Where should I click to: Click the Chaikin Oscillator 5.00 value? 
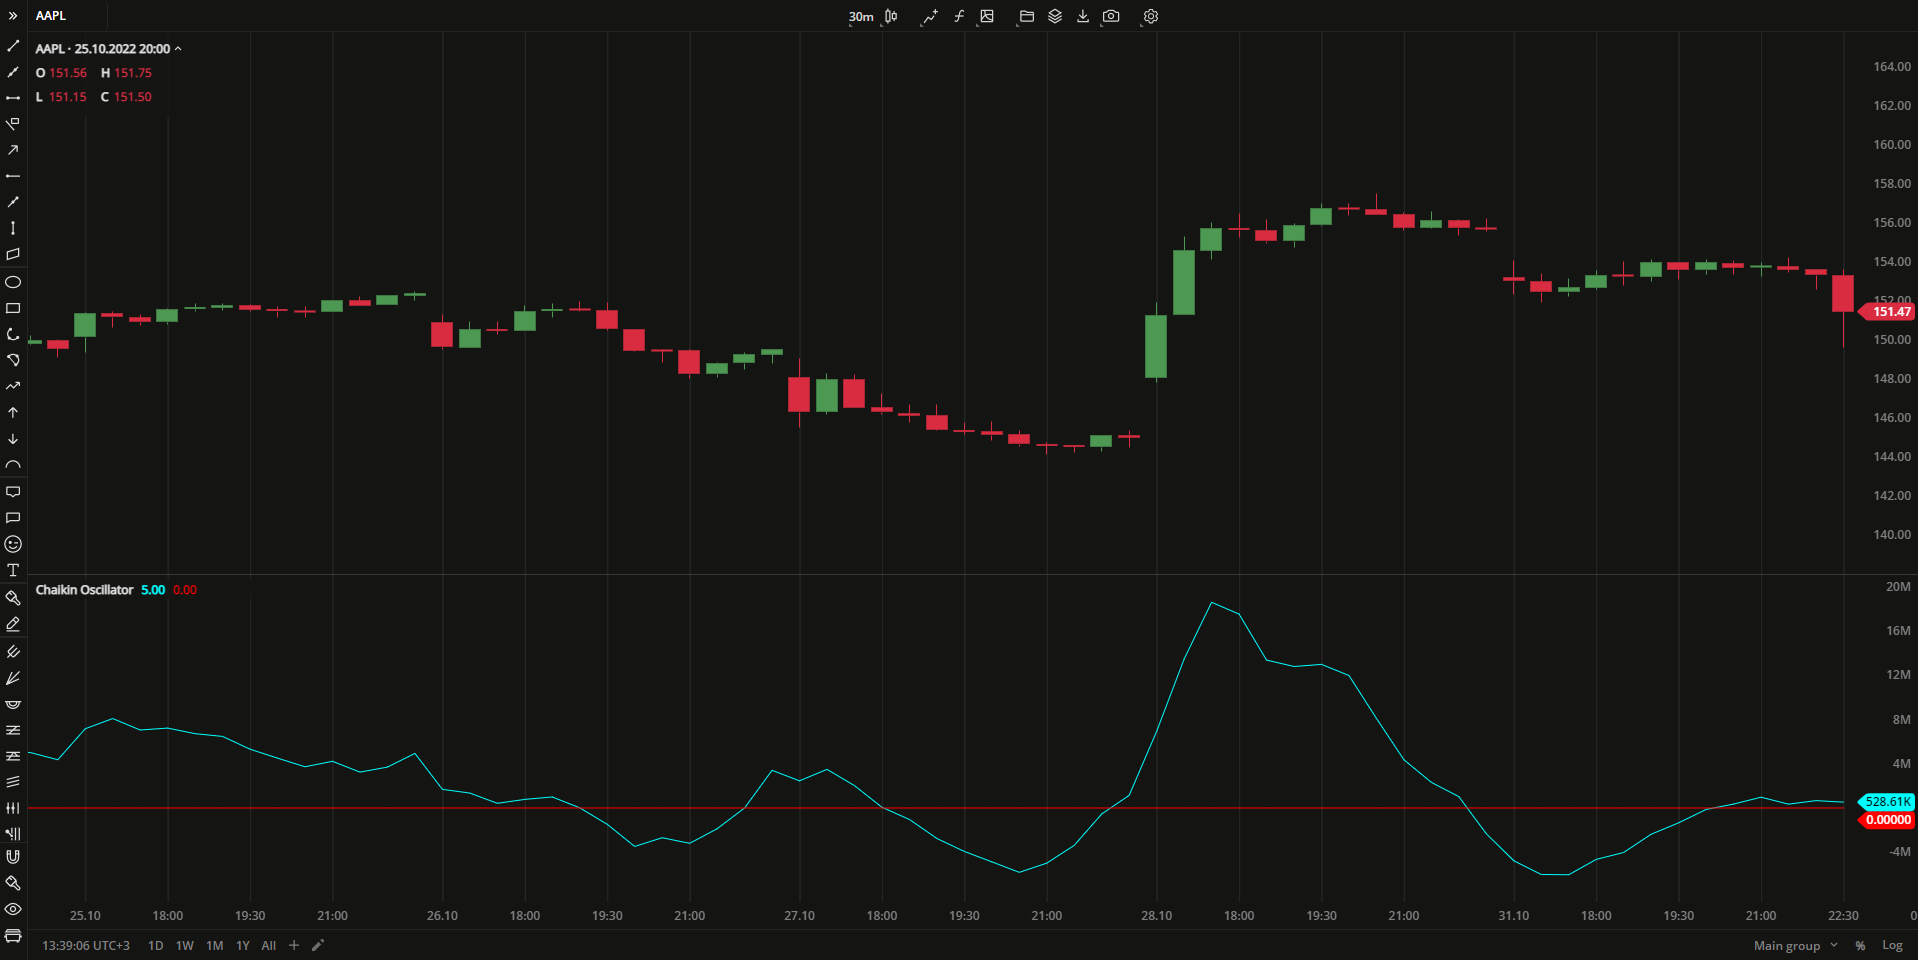pos(153,590)
